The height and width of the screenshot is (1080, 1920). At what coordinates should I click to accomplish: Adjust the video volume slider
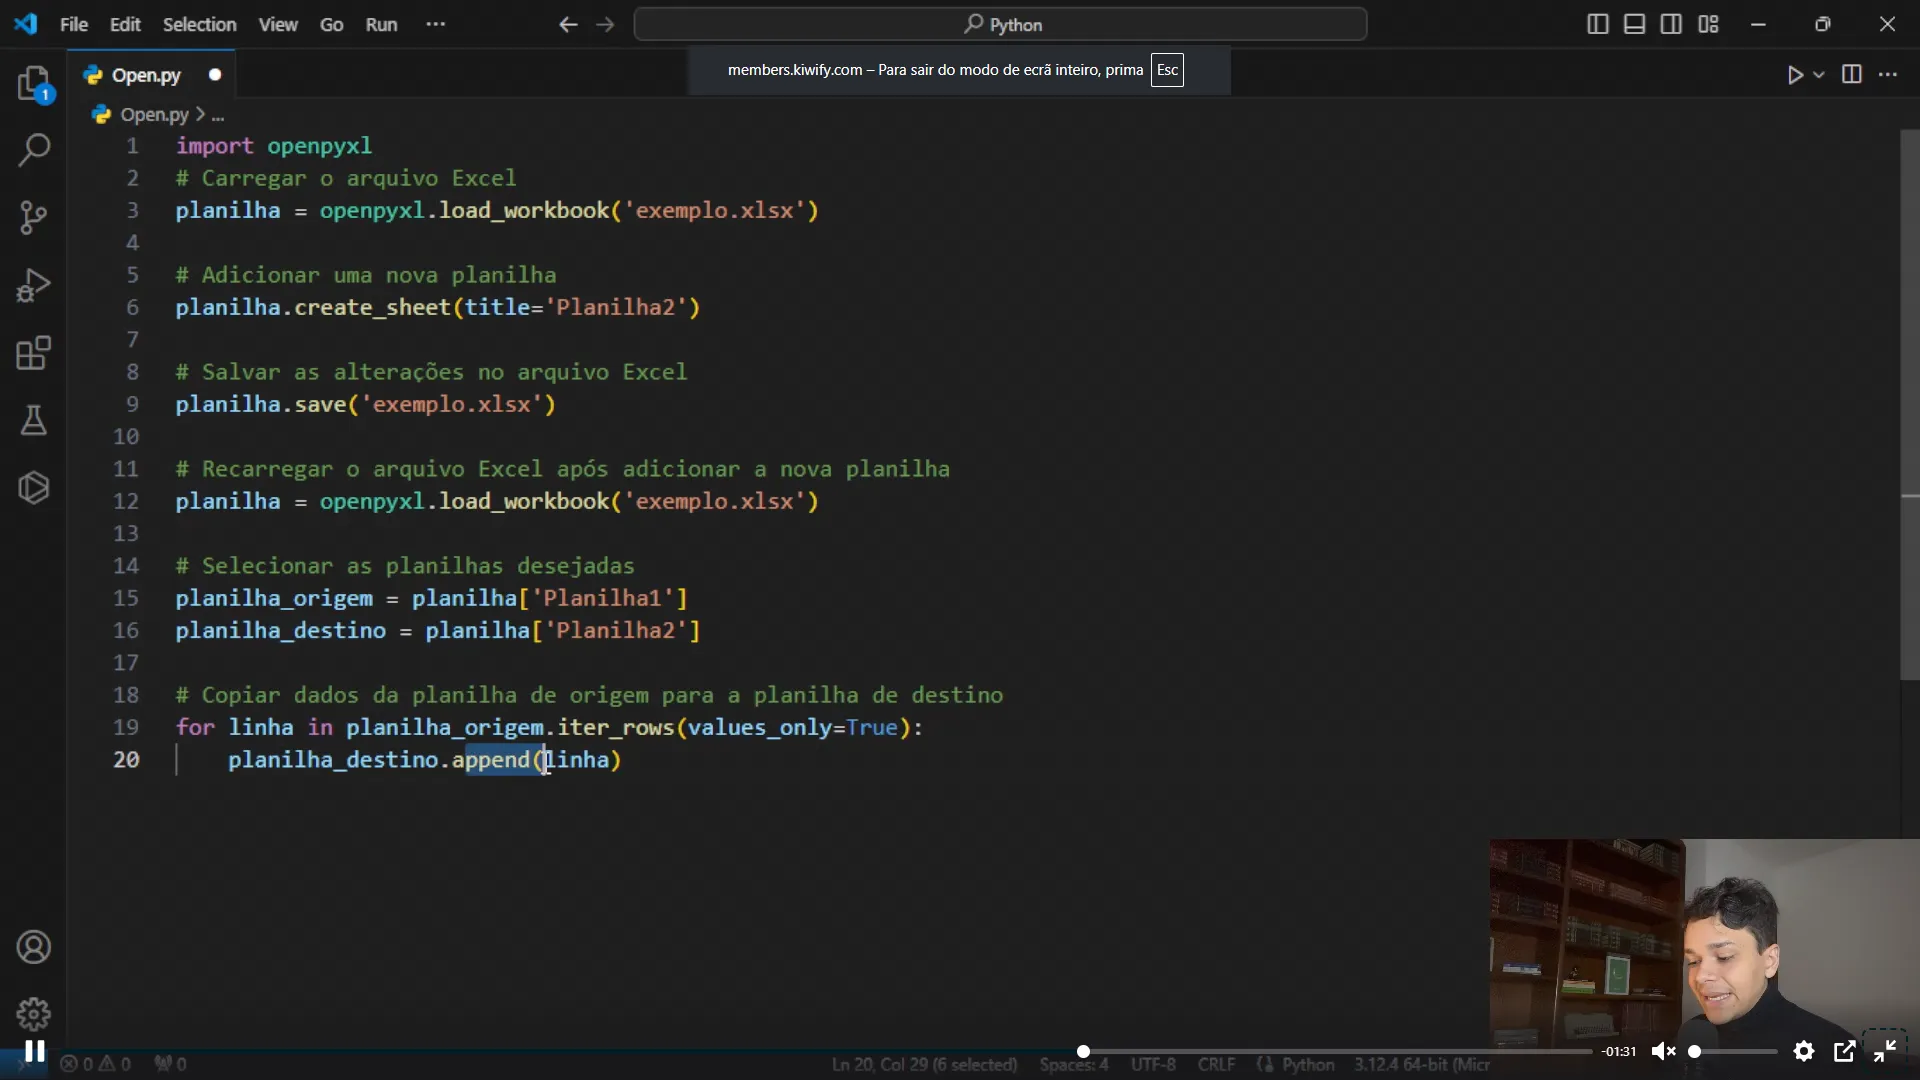[1735, 1051]
